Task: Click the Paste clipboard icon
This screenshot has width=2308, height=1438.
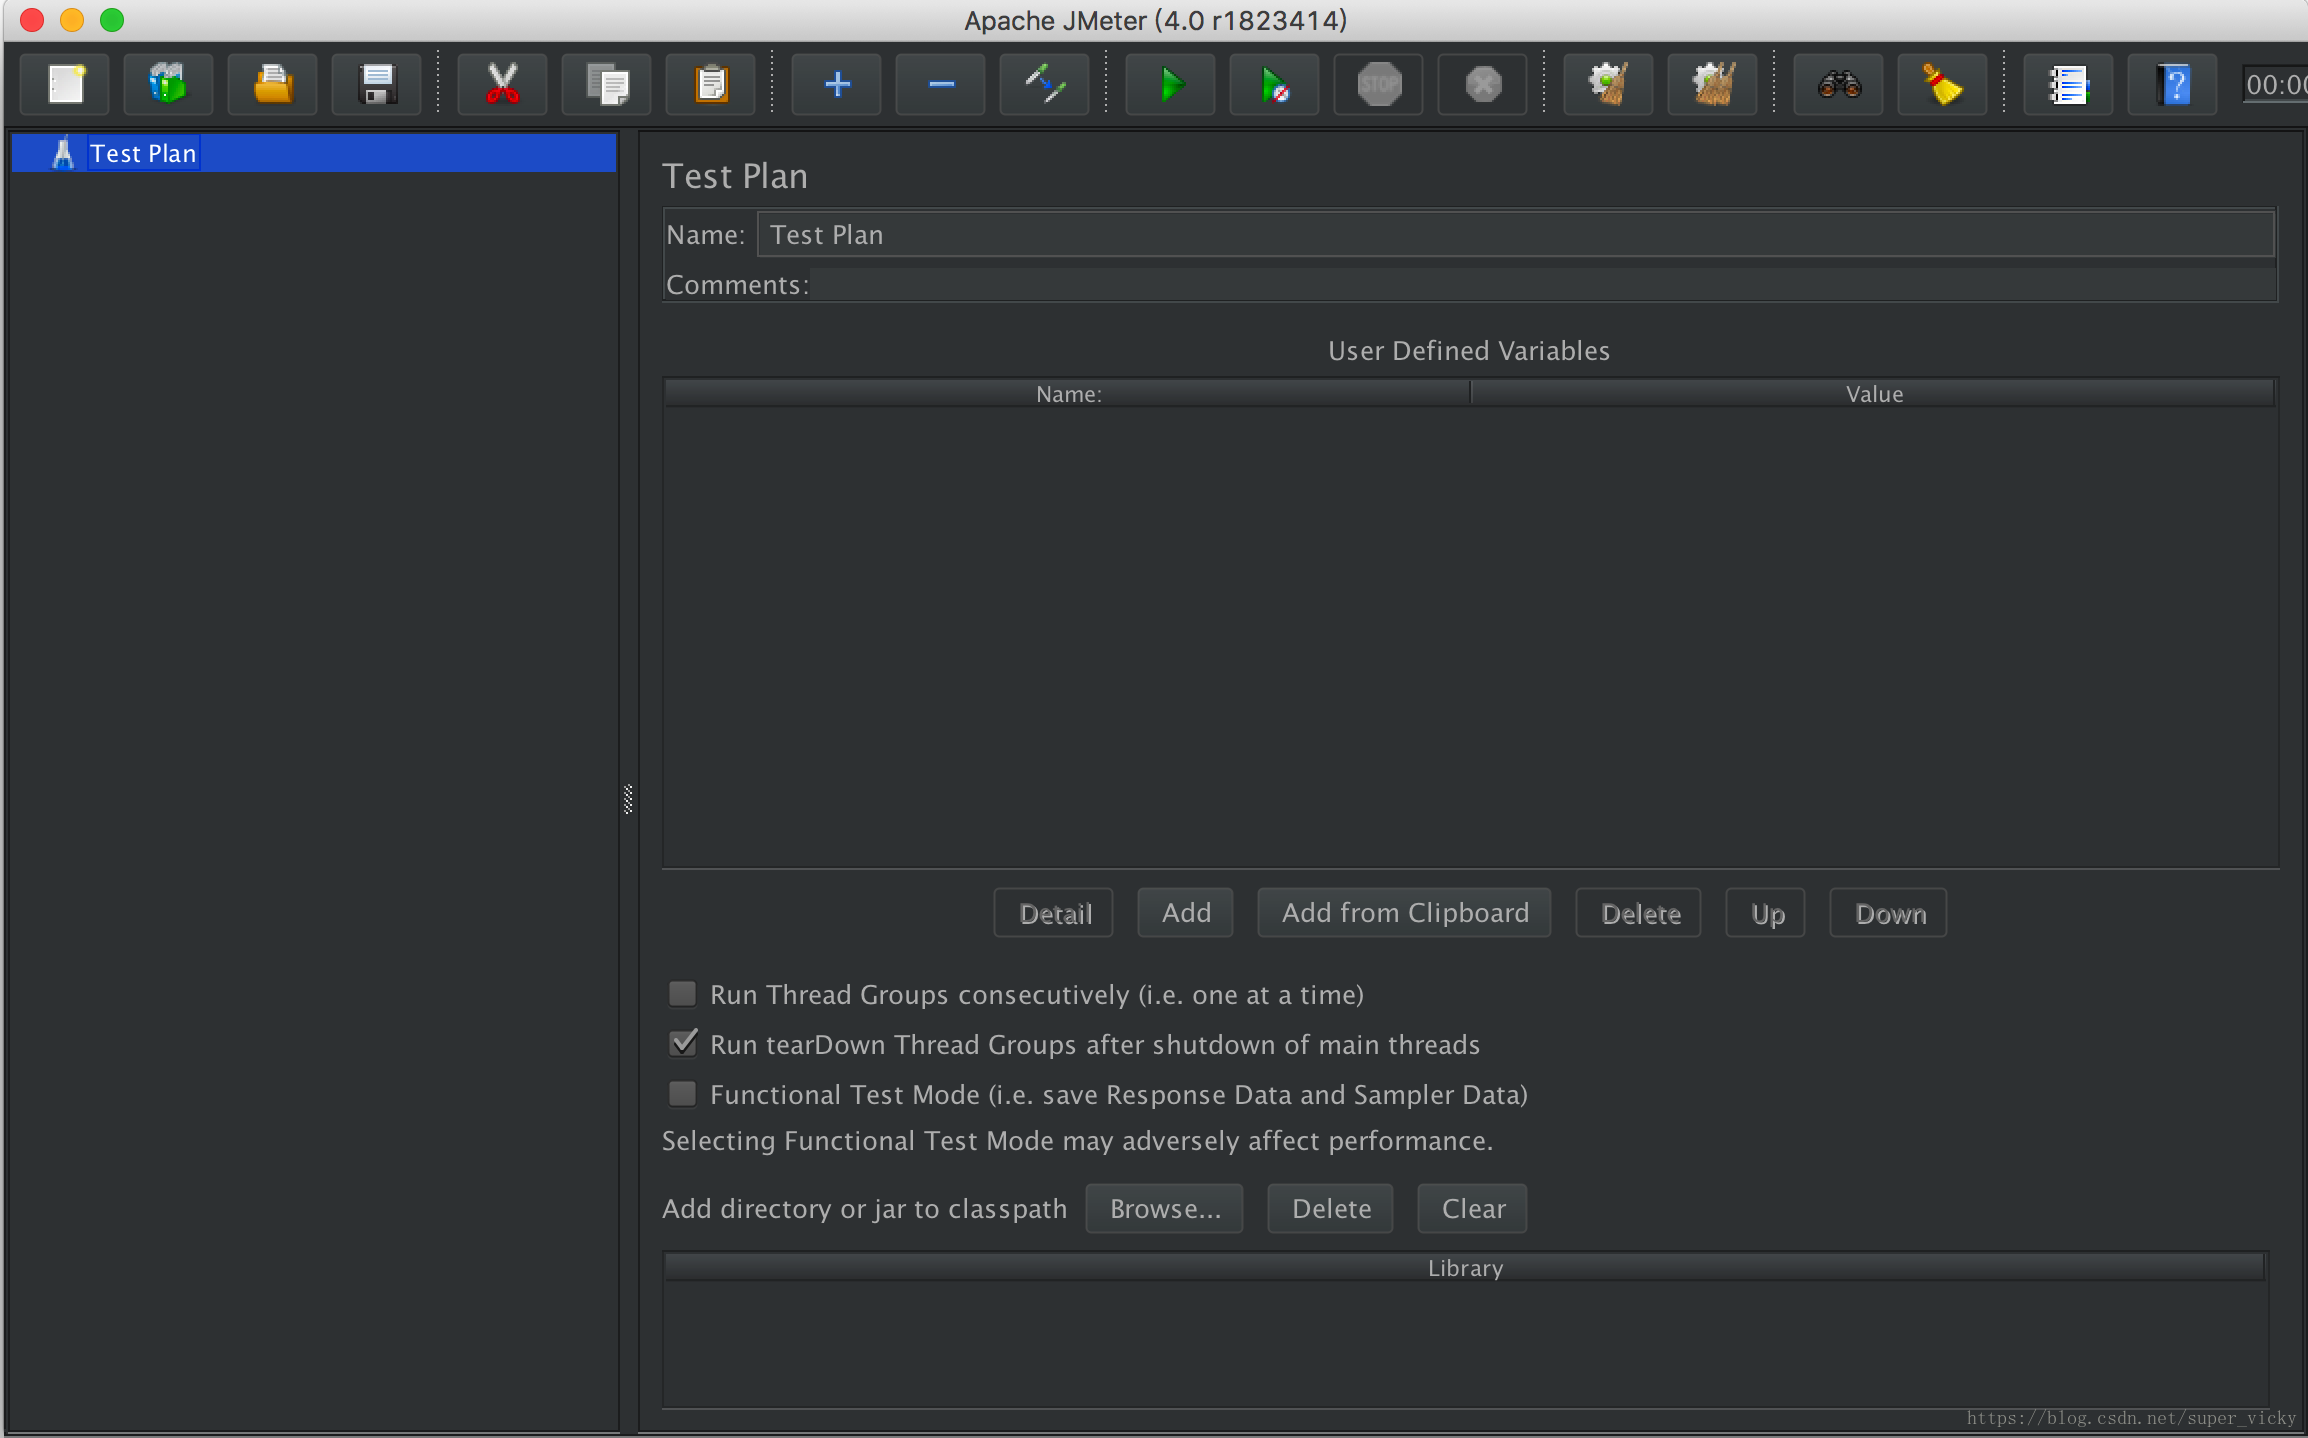Action: point(710,84)
